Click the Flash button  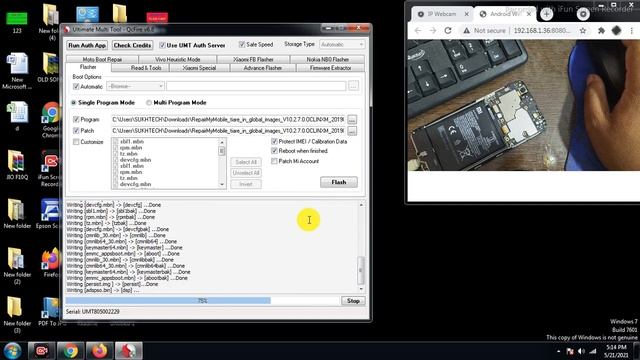339,182
